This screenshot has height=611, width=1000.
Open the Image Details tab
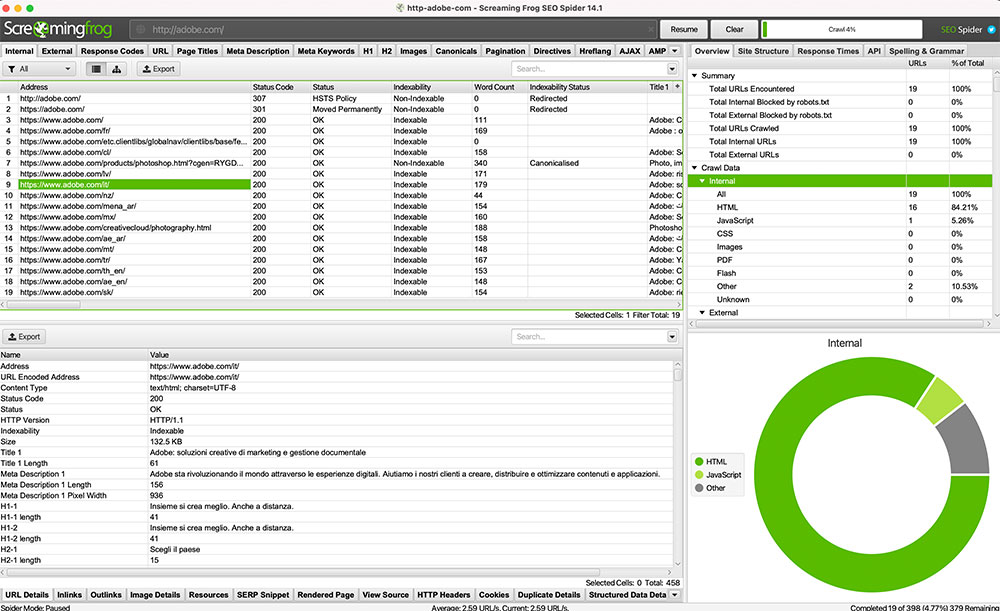(155, 594)
